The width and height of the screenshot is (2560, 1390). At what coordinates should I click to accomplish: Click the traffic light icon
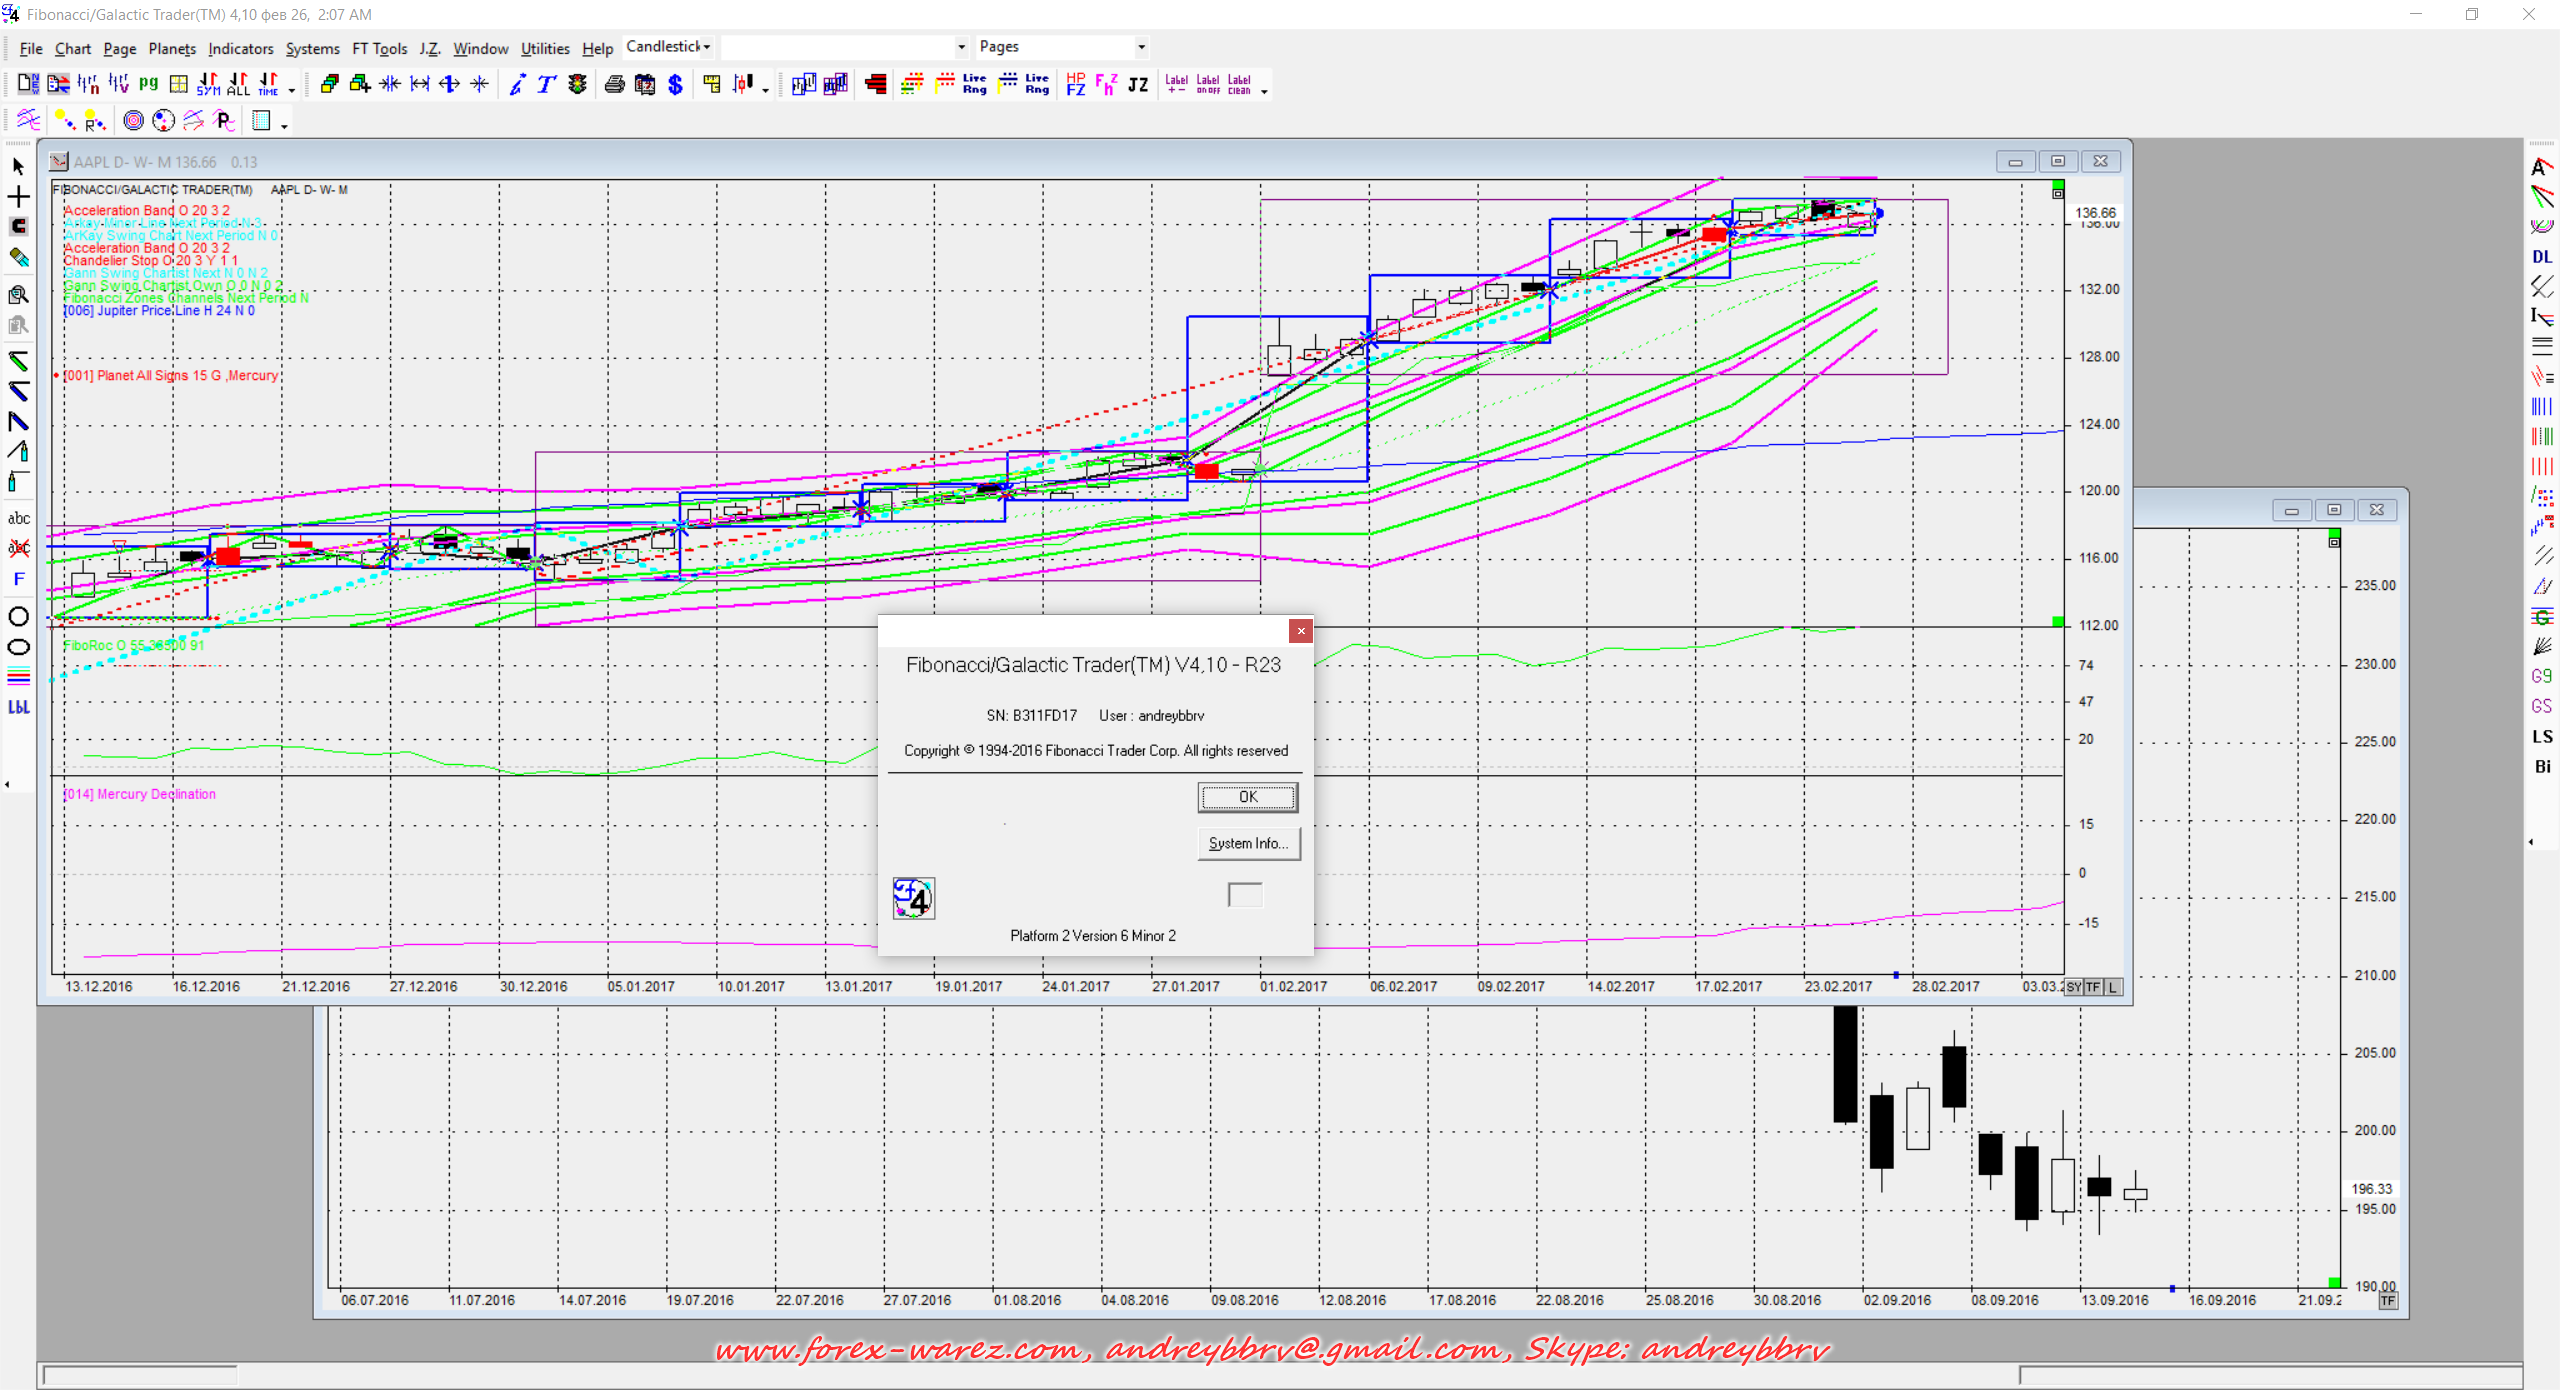(577, 85)
